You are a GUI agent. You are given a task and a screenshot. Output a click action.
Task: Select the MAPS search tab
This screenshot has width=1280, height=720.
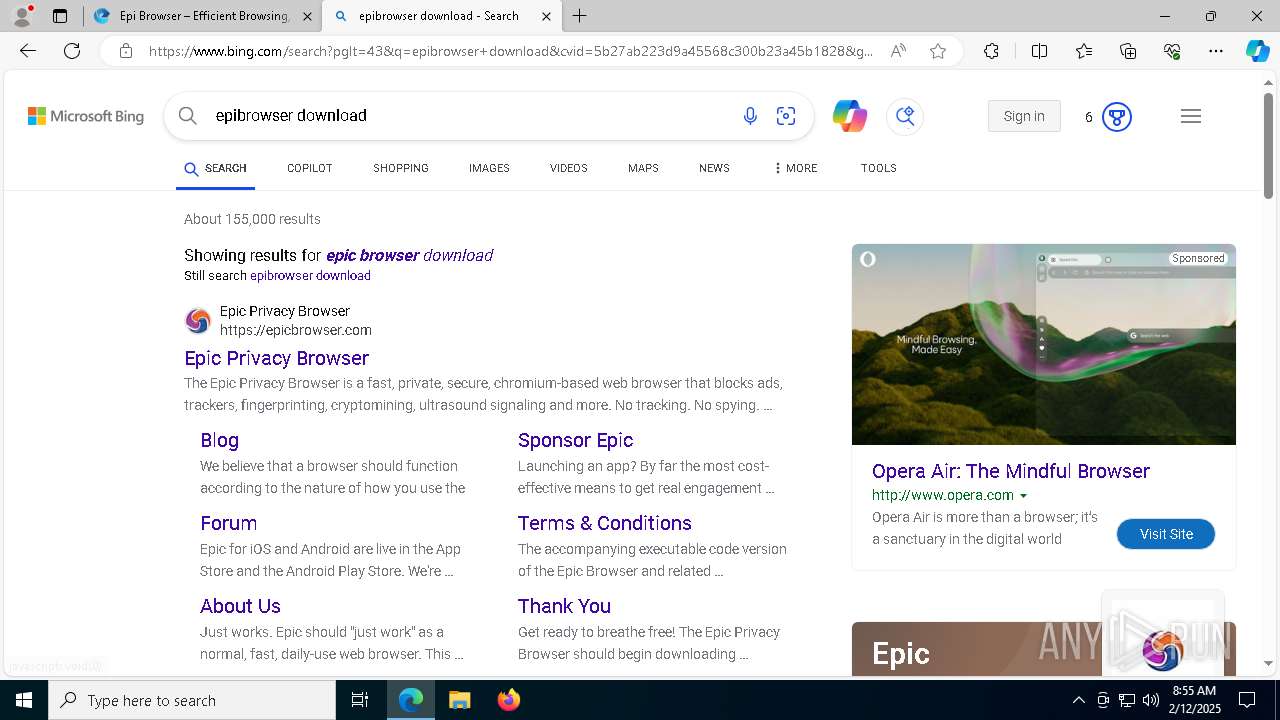click(643, 168)
